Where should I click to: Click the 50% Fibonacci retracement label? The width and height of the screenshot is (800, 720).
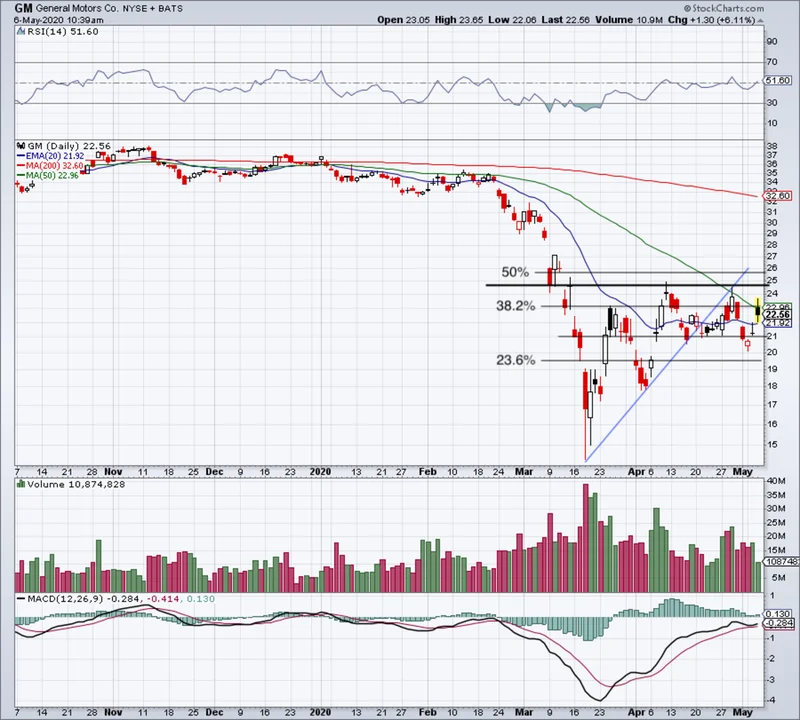[515, 272]
